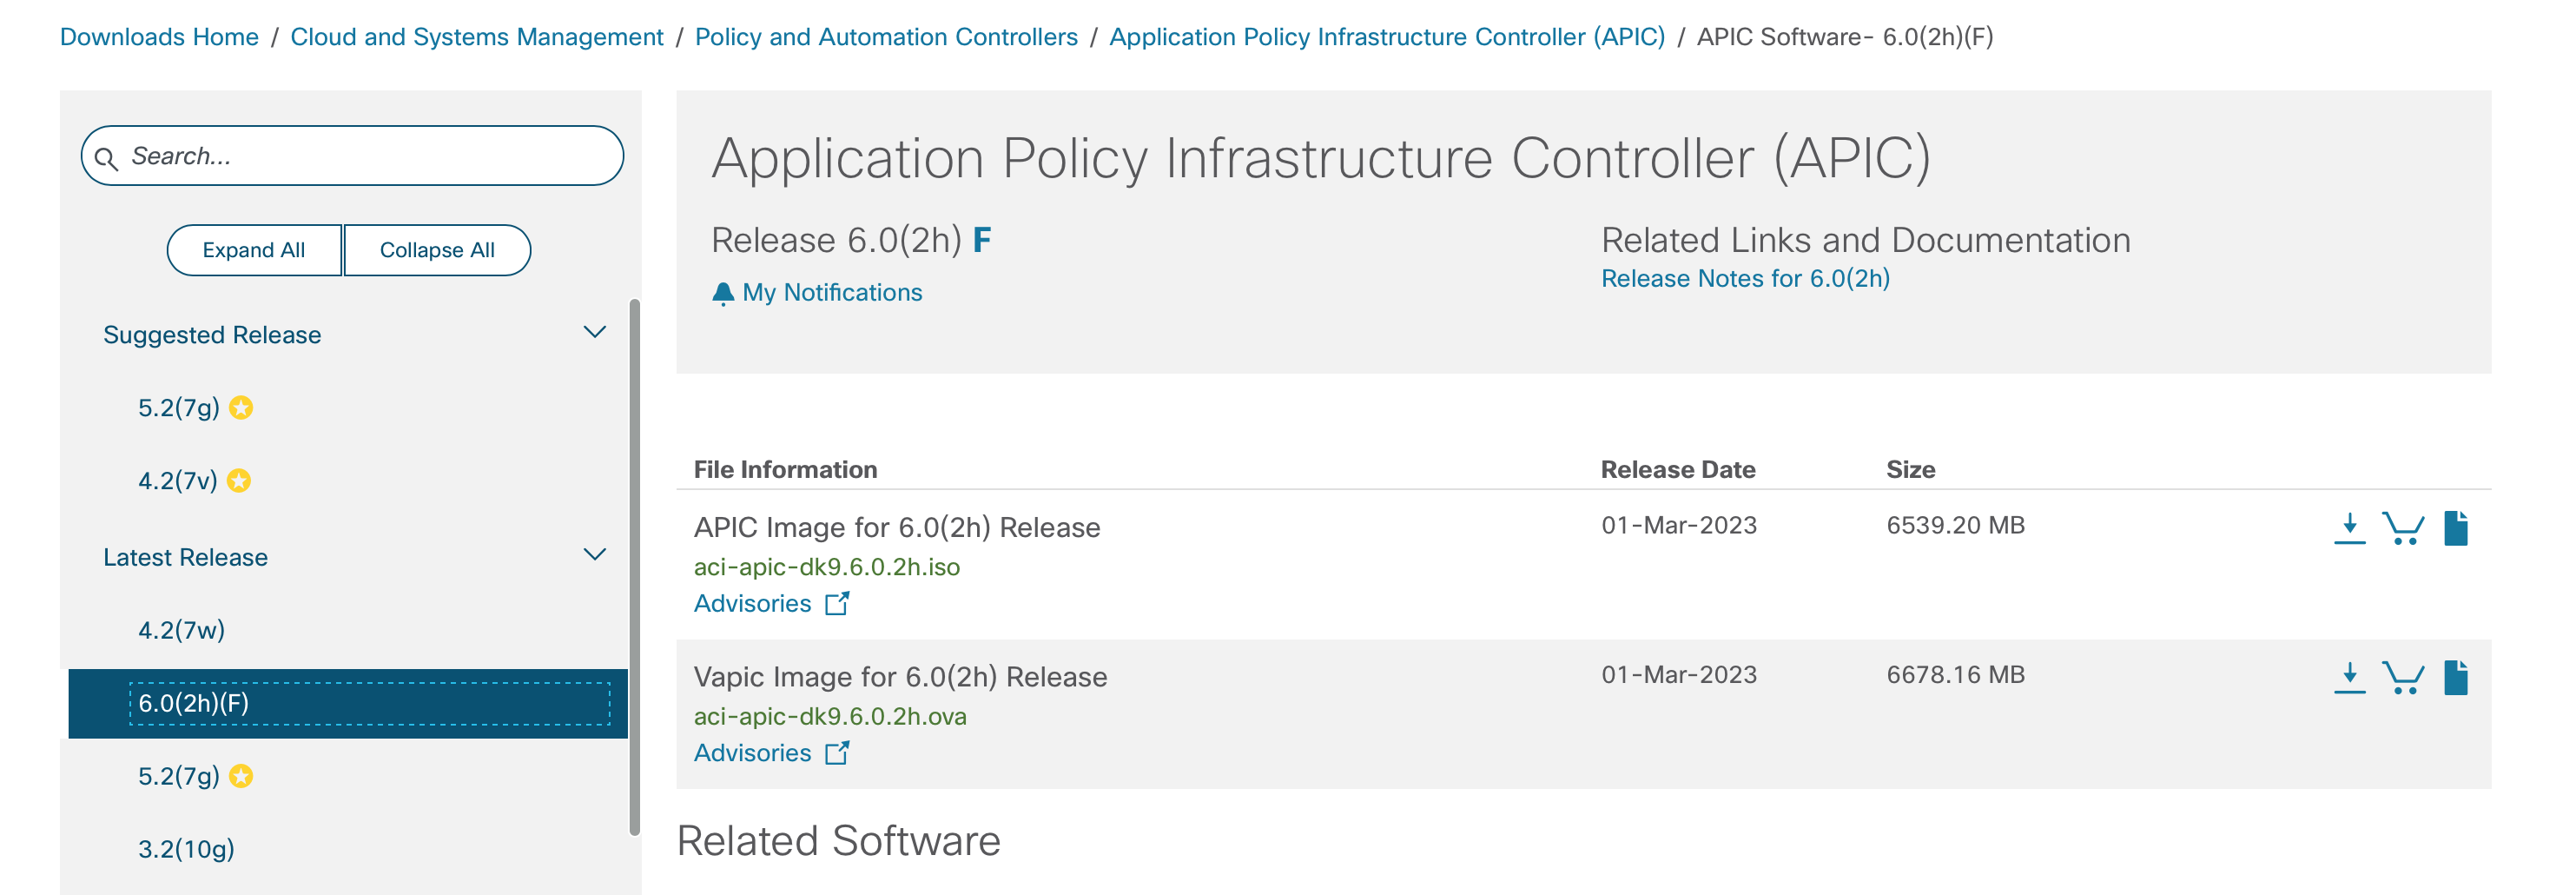Click release date of the Vapic Image row
The width and height of the screenshot is (2576, 895).
[1678, 674]
